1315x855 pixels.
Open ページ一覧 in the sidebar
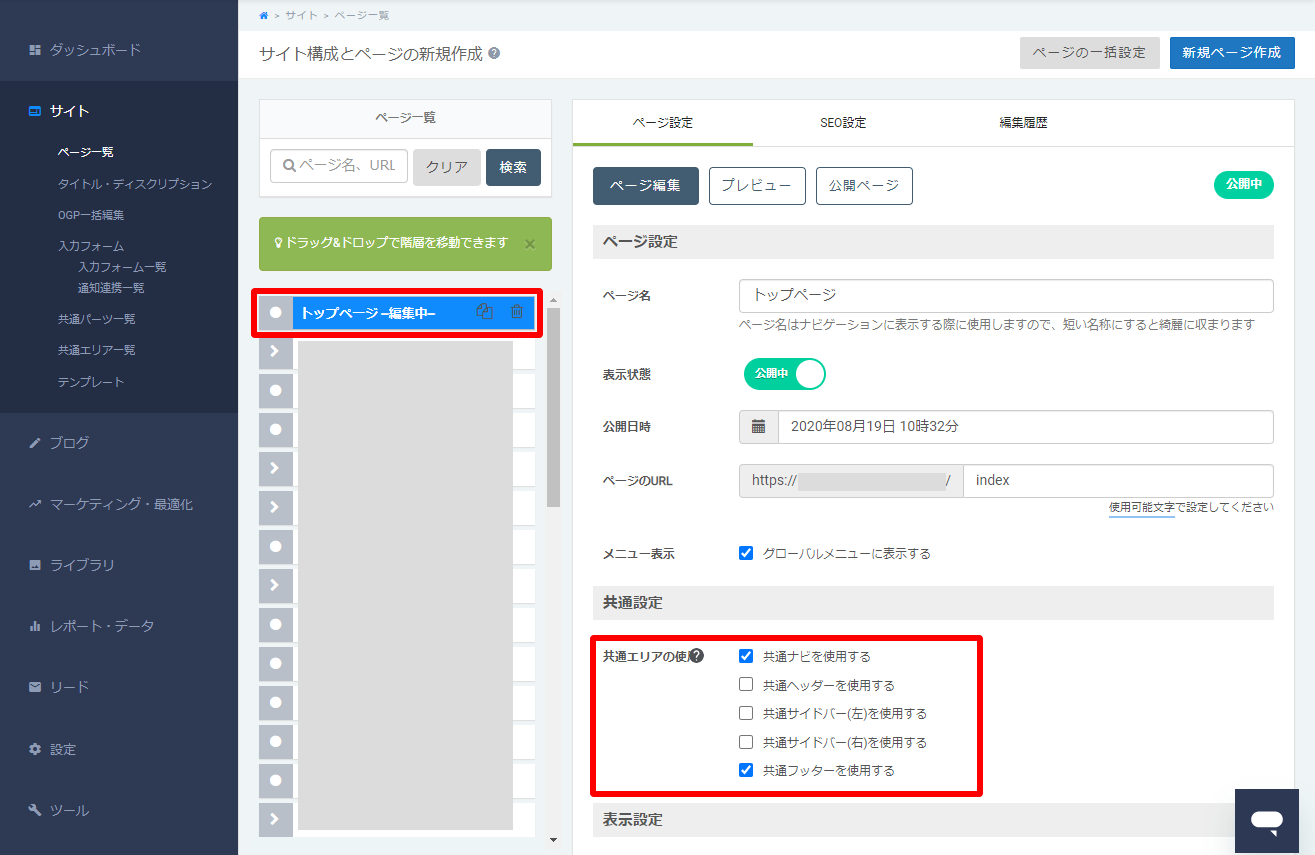point(86,152)
